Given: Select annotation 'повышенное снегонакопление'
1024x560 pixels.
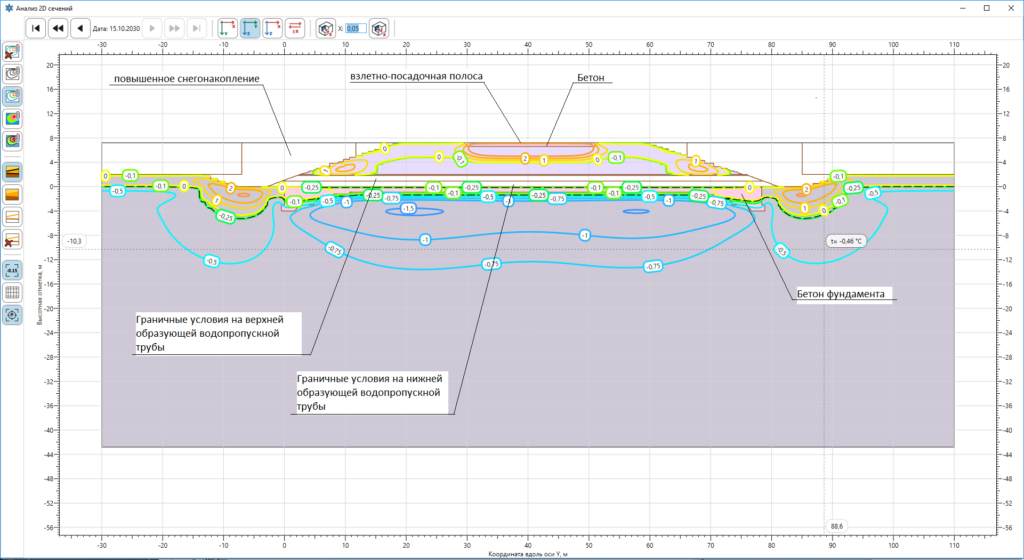Looking at the screenshot, I should pyautogui.click(x=186, y=79).
